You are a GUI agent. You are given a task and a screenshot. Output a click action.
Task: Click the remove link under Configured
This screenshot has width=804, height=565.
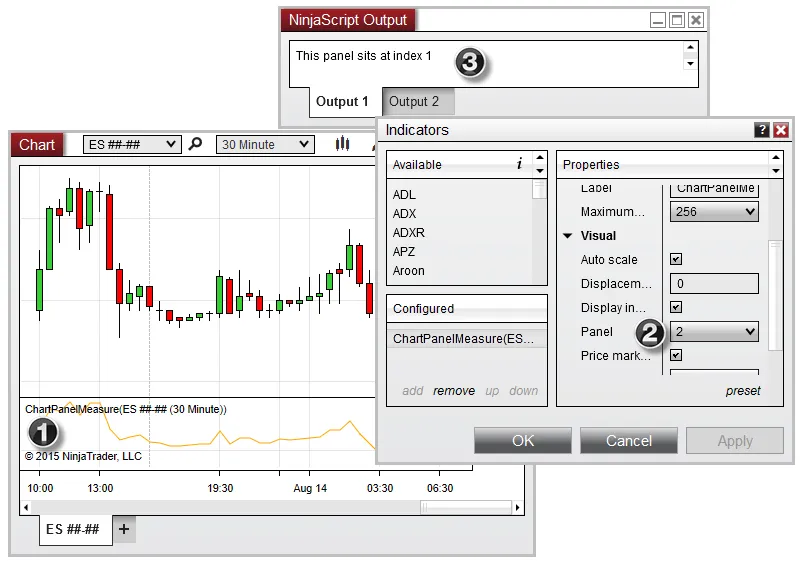click(x=454, y=391)
